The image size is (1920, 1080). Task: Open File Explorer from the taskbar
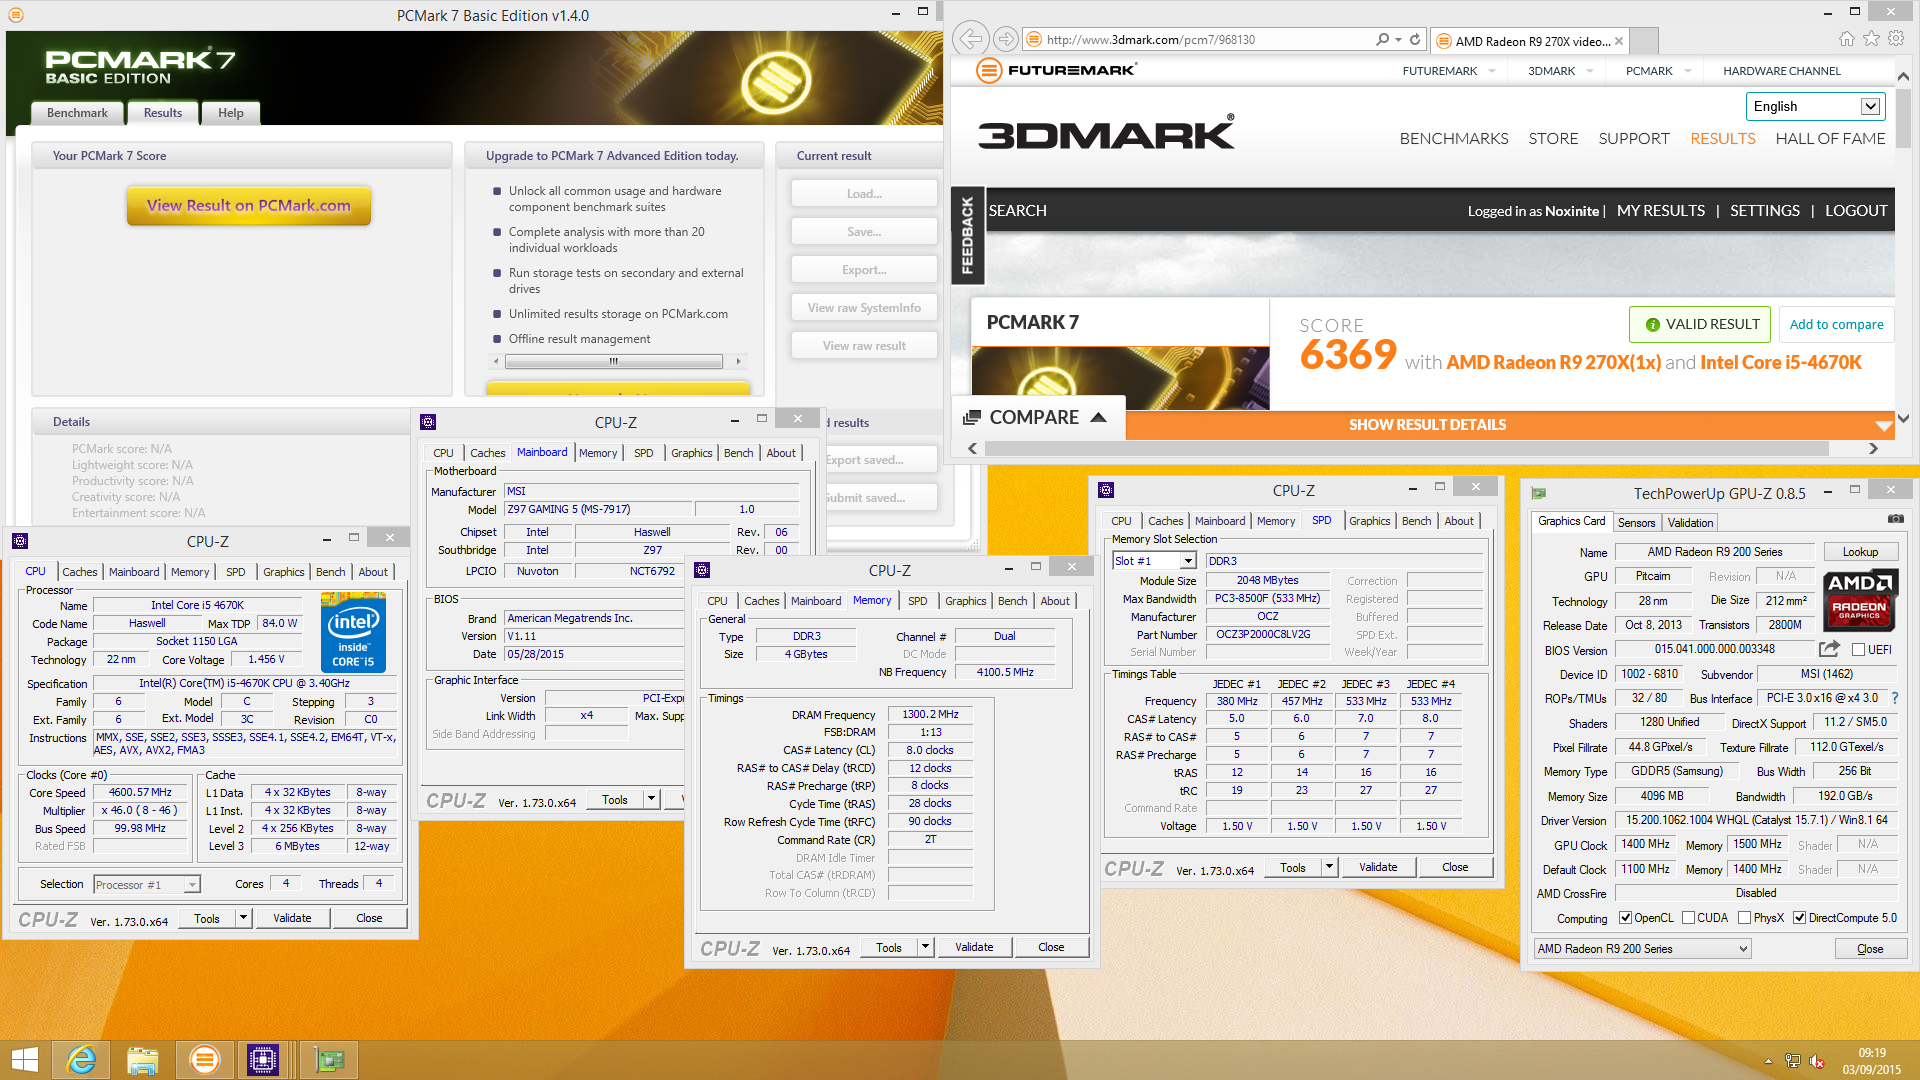(143, 1060)
